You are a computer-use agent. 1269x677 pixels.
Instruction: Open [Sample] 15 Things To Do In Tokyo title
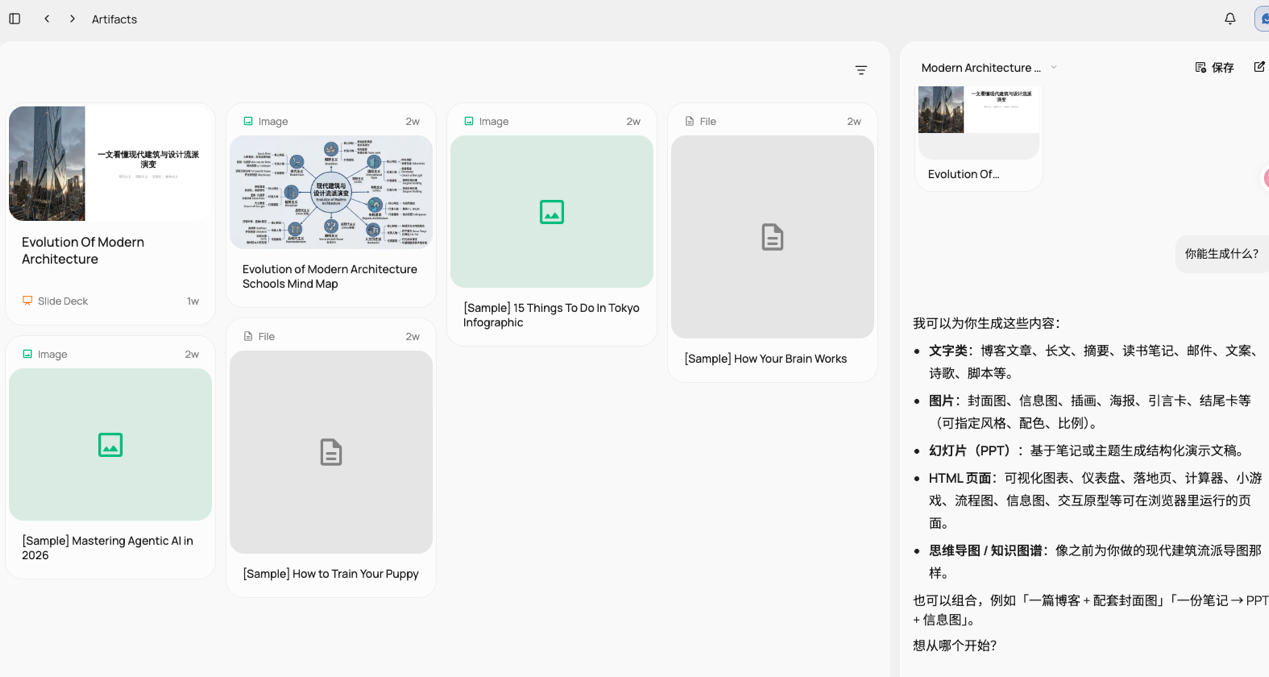[x=551, y=315]
